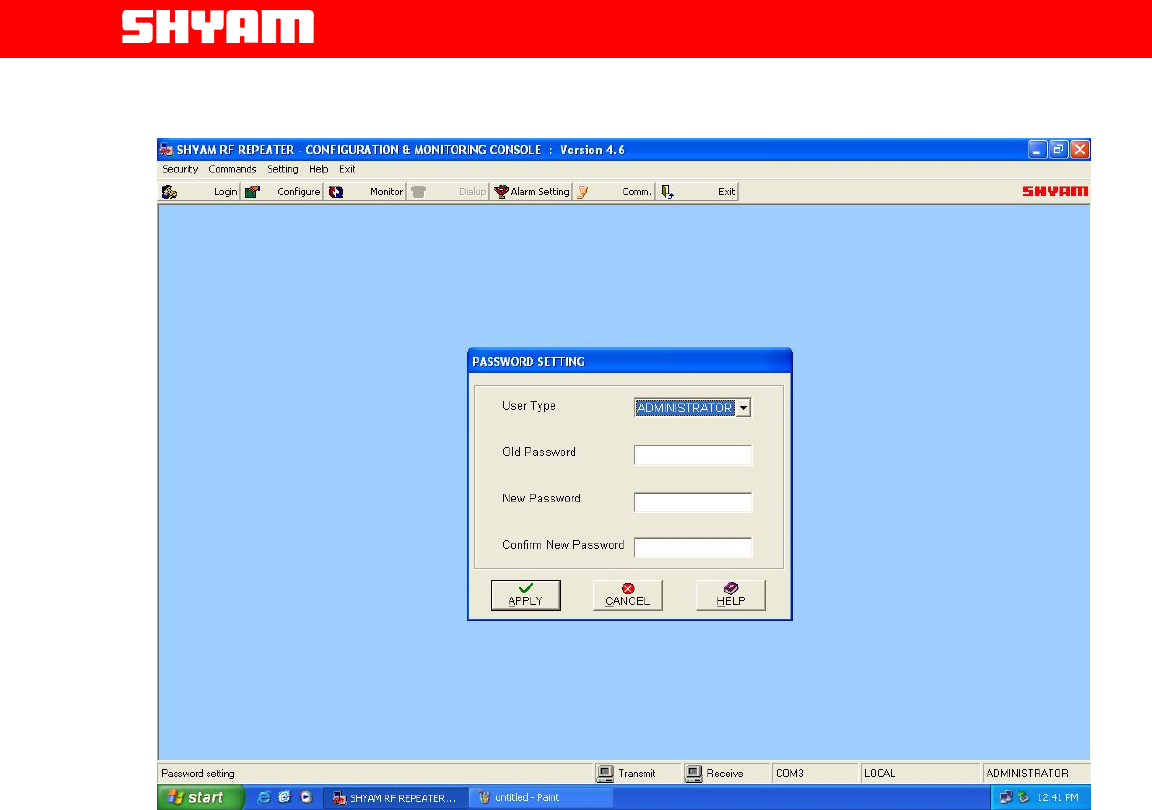1152x810 pixels.
Task: Click the Configure toolbar icon
Action: coord(253,192)
